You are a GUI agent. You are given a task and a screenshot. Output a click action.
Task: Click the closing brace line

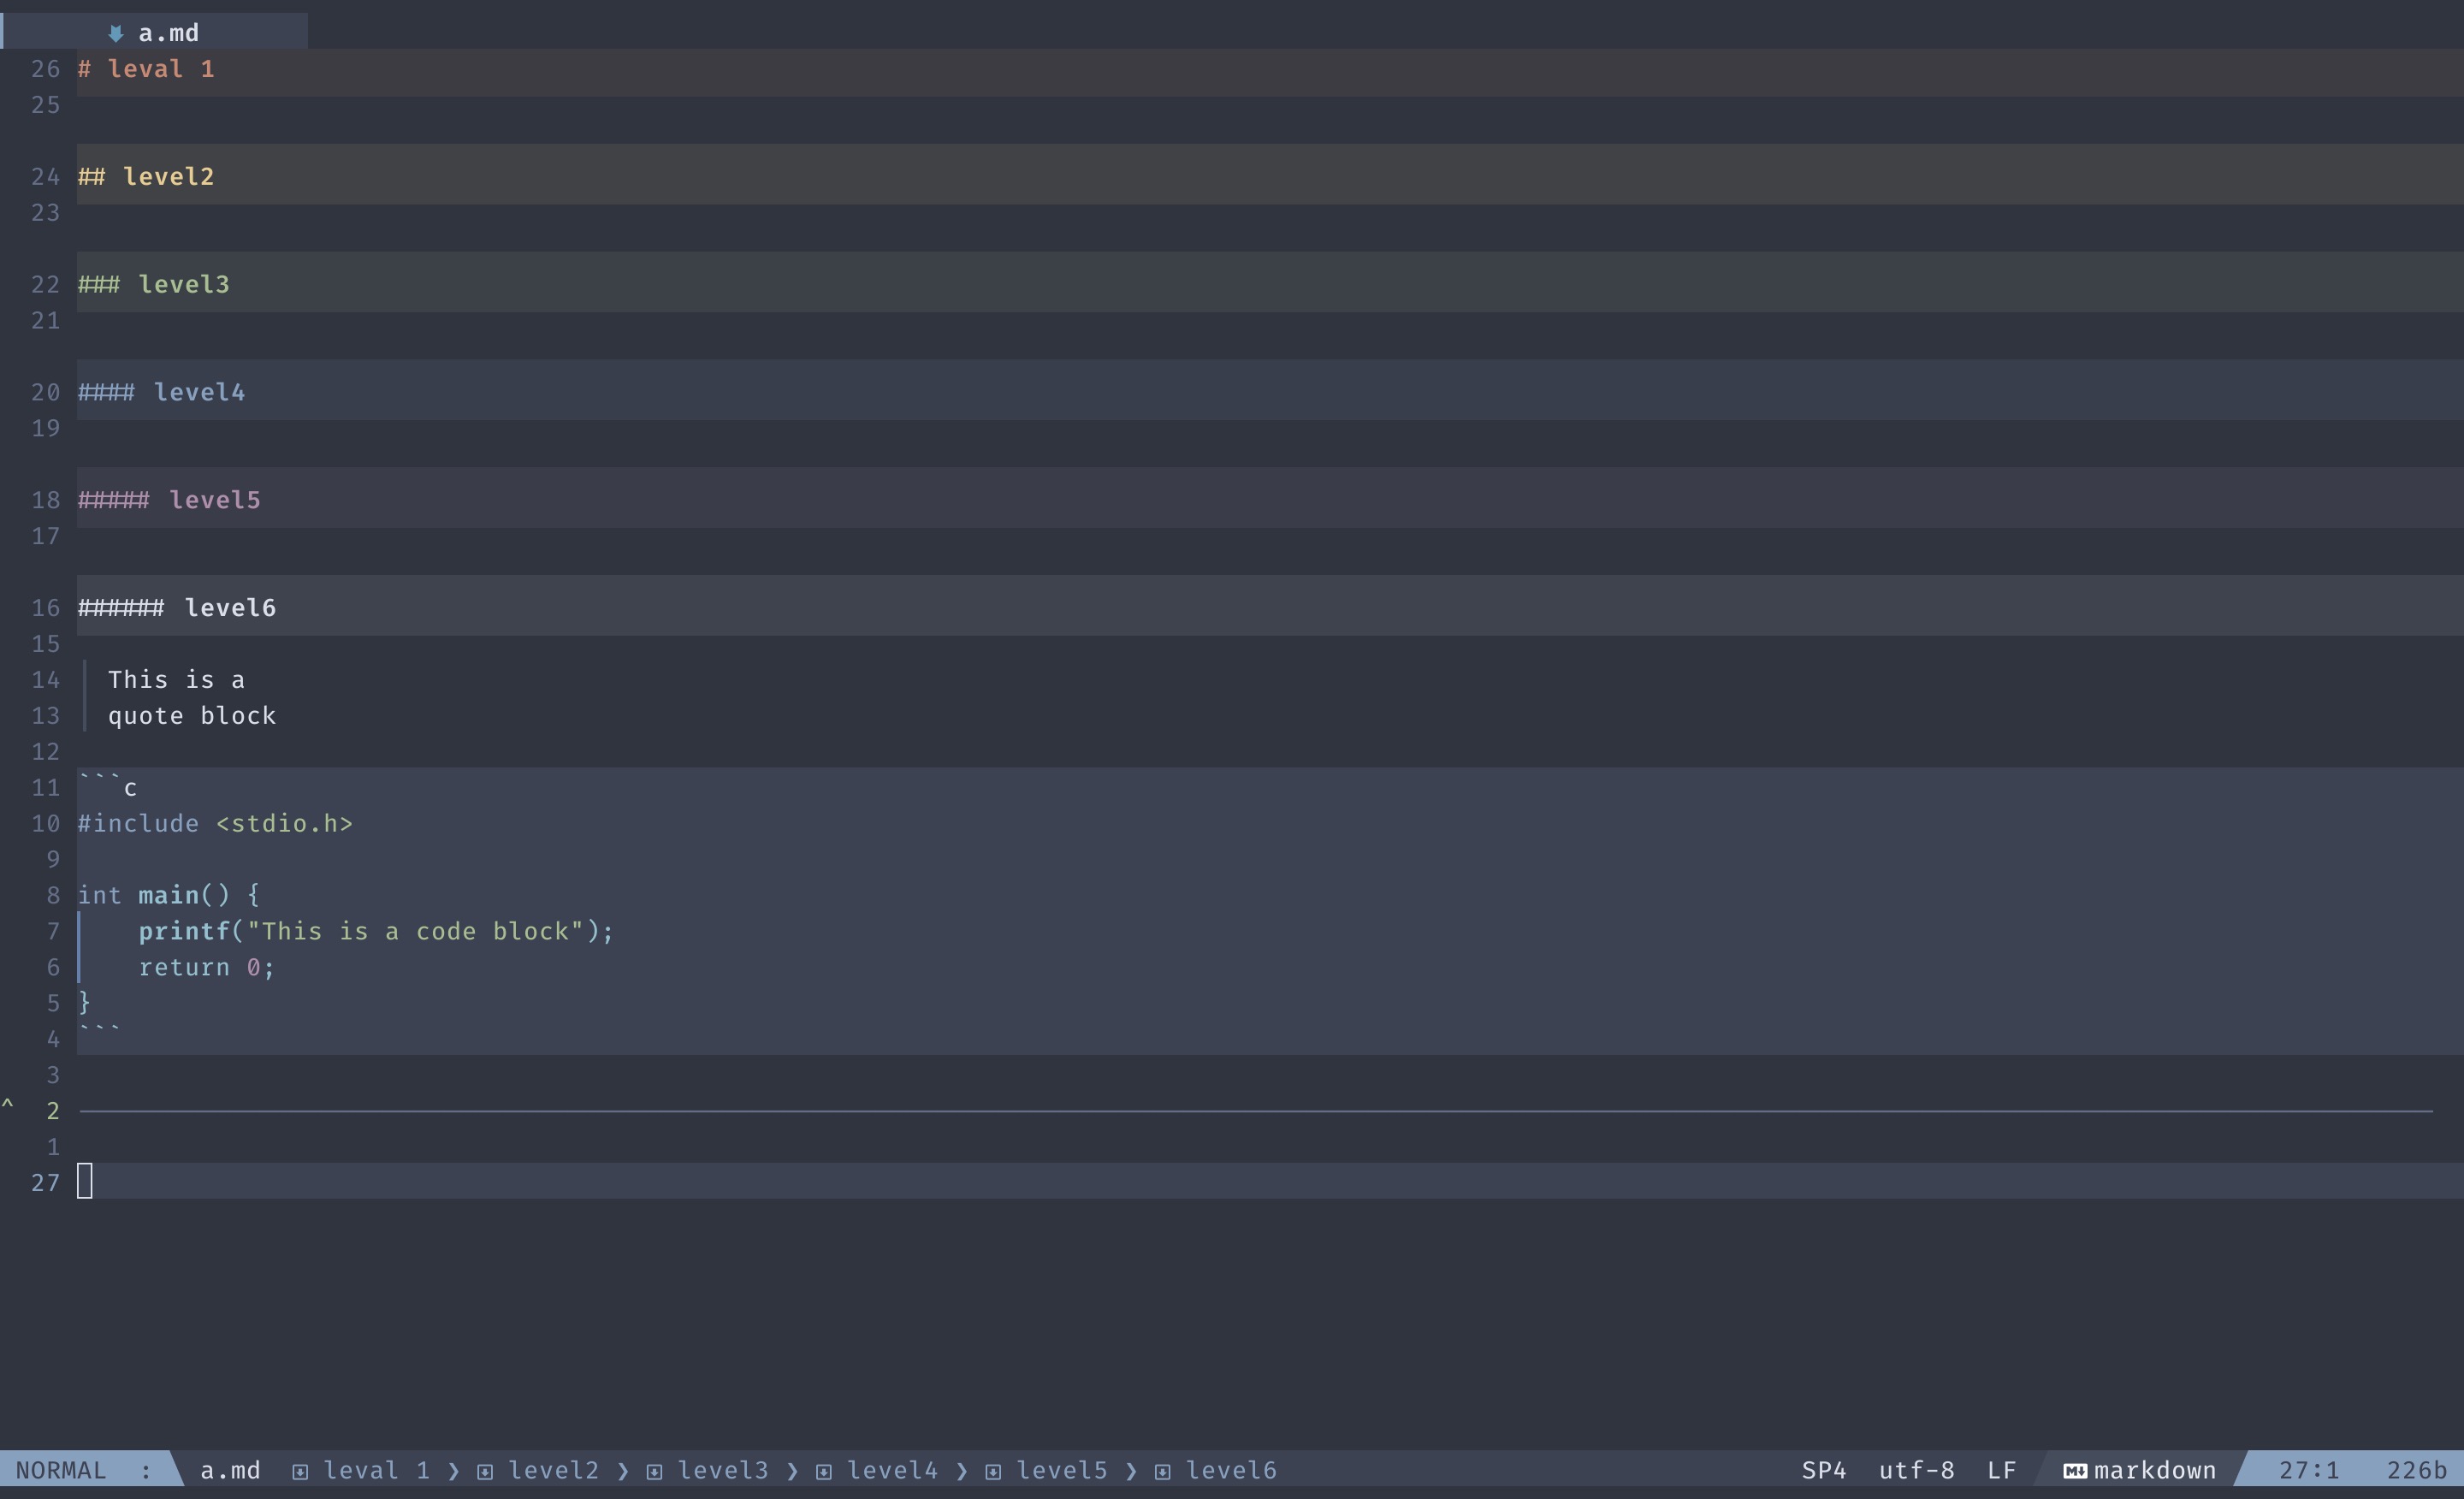click(85, 1002)
